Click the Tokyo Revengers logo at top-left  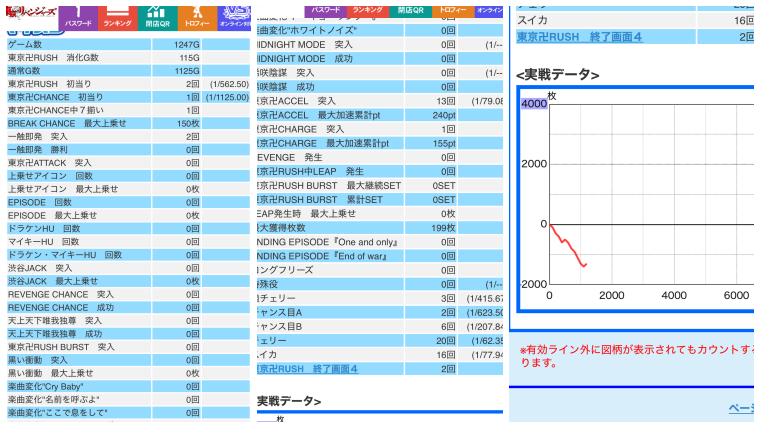point(28,14)
